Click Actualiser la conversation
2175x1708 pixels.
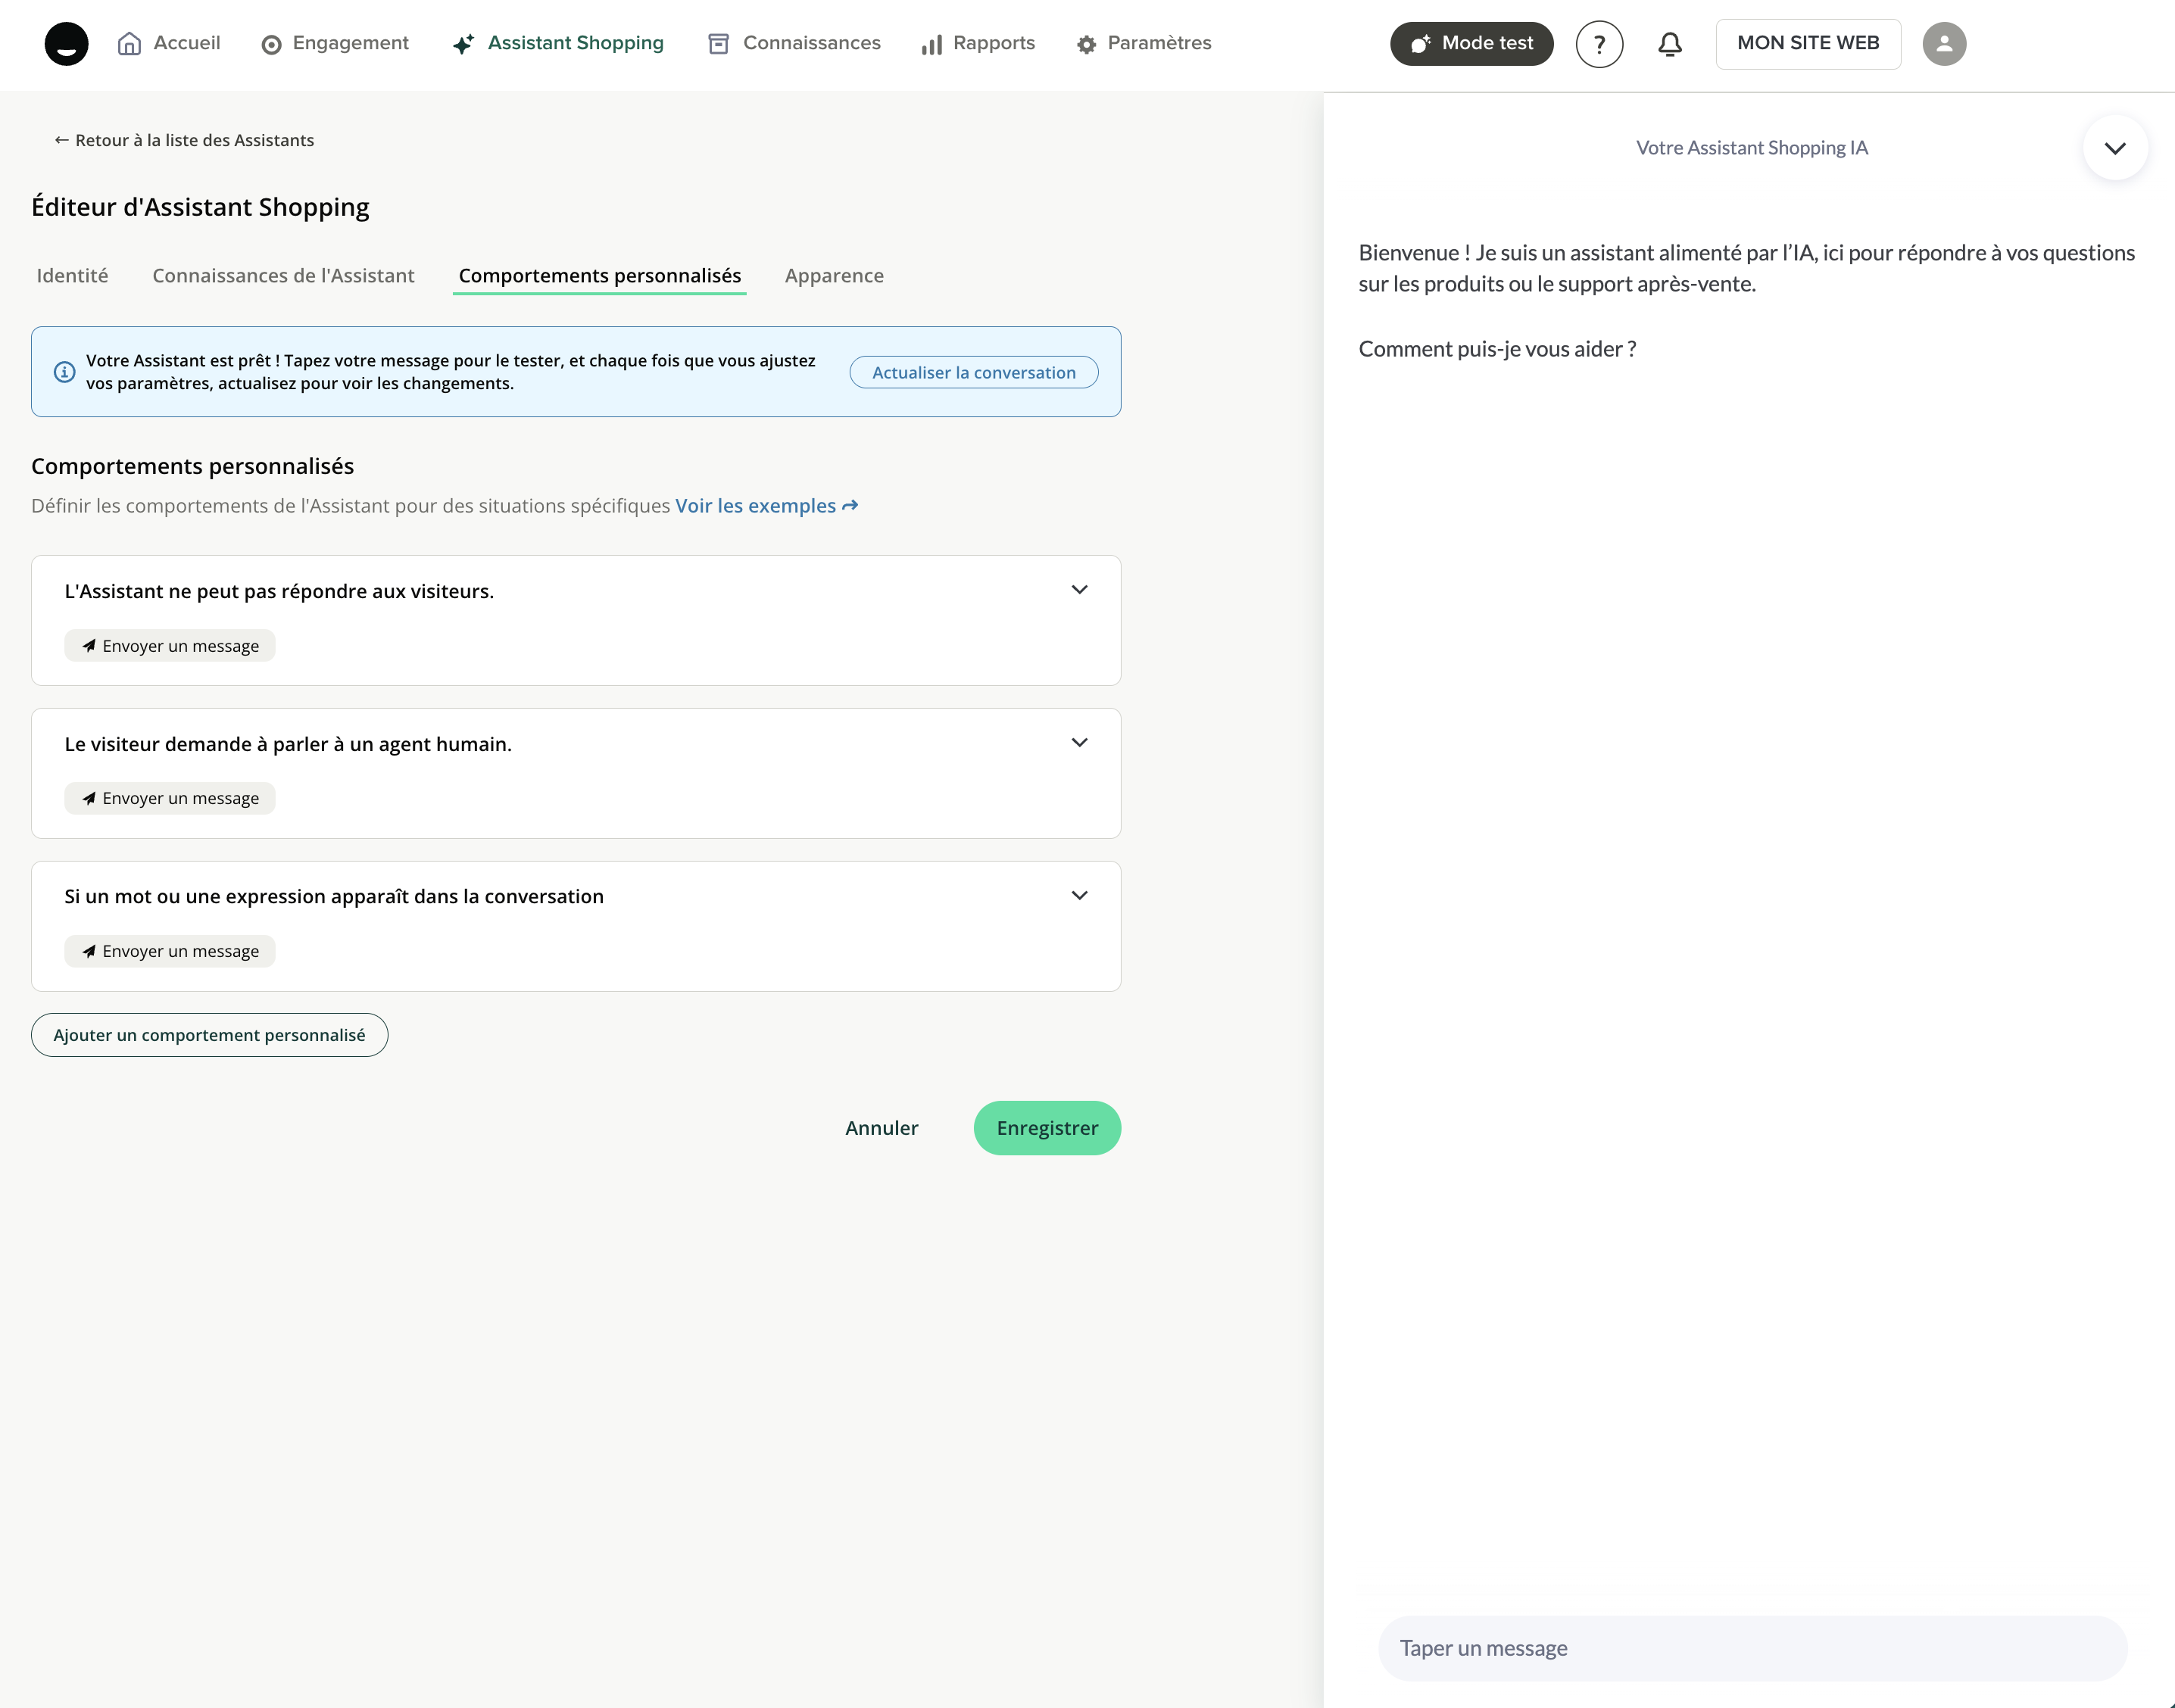[x=974, y=372]
